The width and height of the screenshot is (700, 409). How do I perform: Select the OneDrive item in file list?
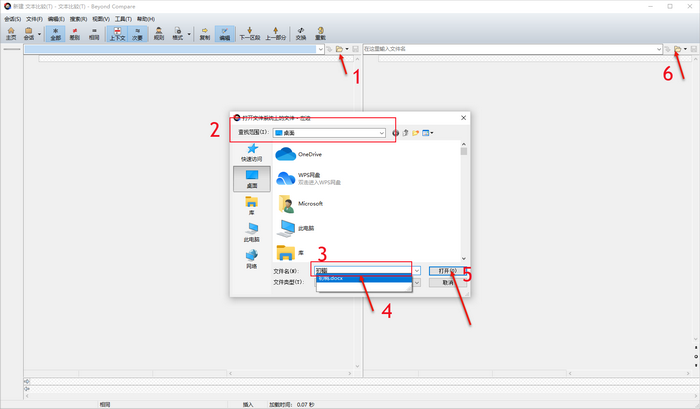[299, 154]
